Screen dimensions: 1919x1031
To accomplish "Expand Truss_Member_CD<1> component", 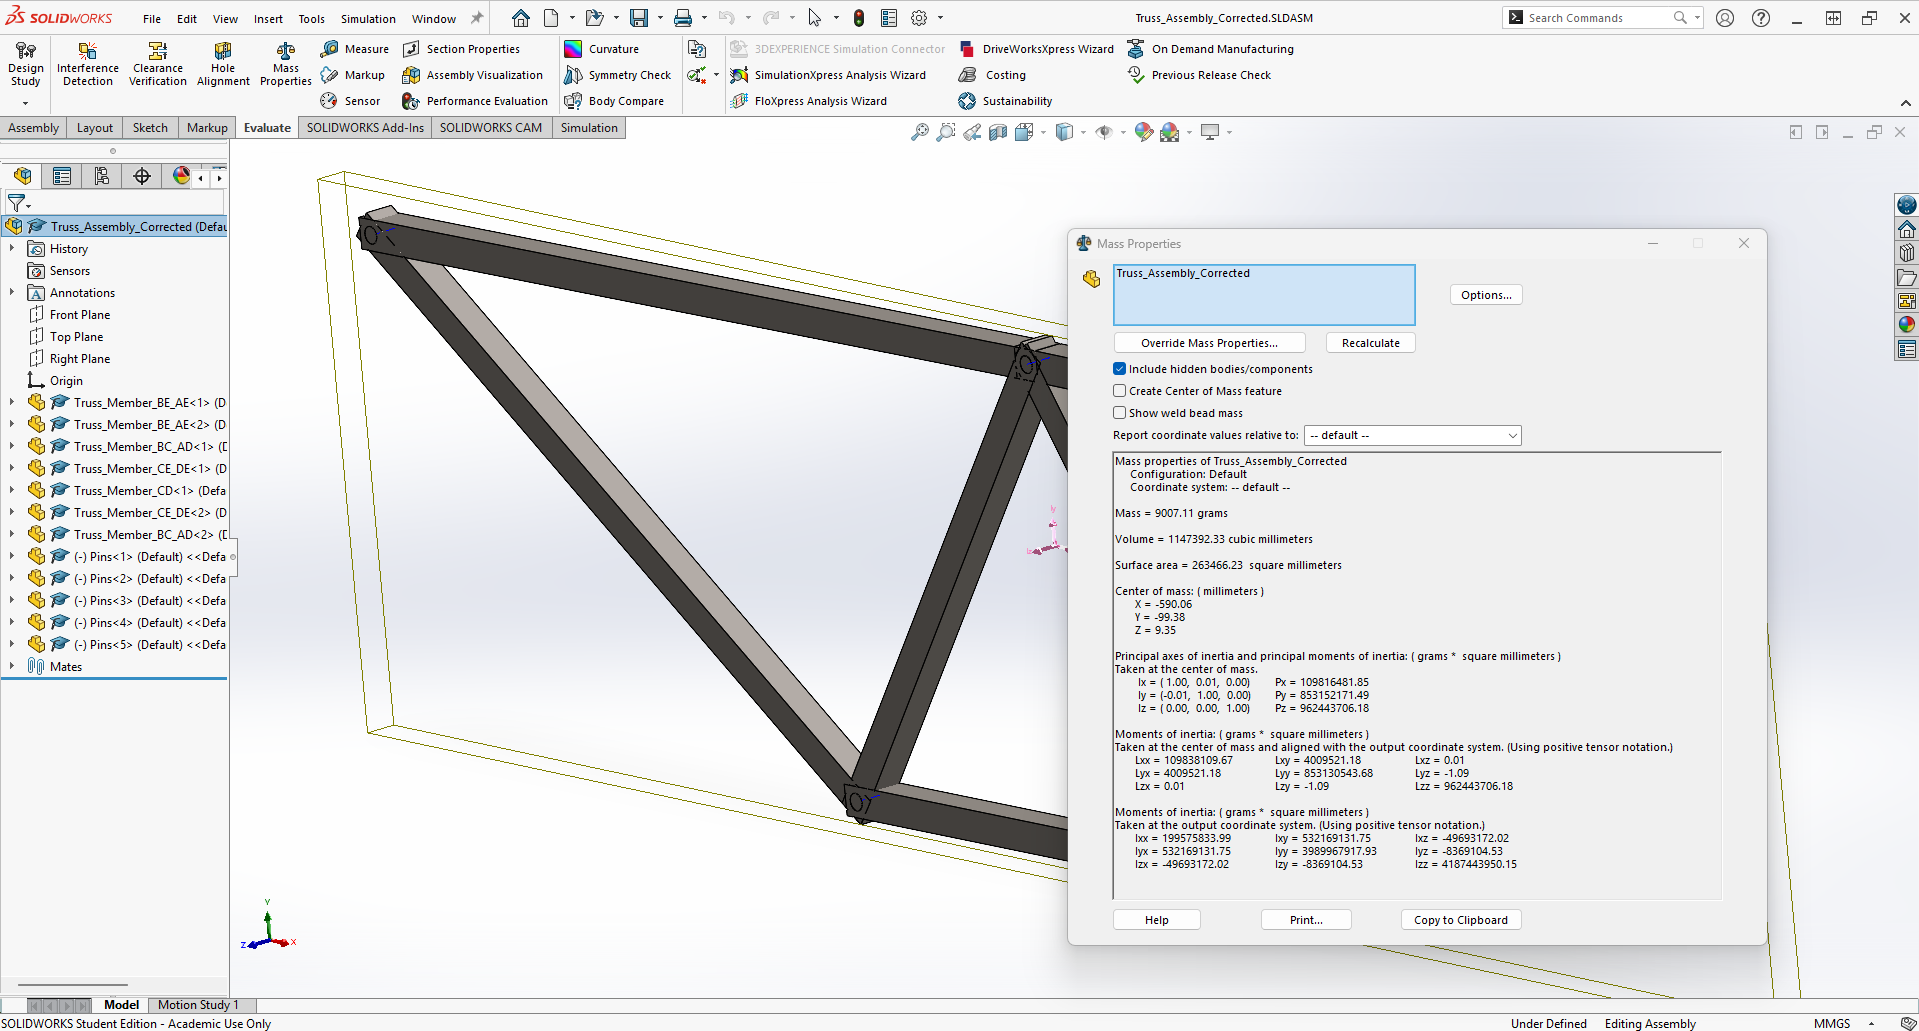I will click(x=12, y=491).
